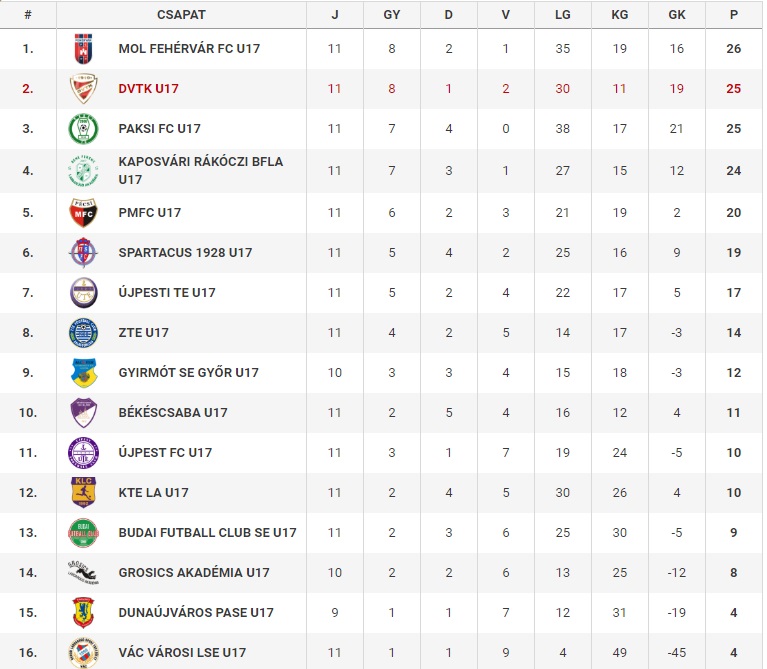Click the GK goal difference column header
The image size is (767, 669).
tap(677, 15)
